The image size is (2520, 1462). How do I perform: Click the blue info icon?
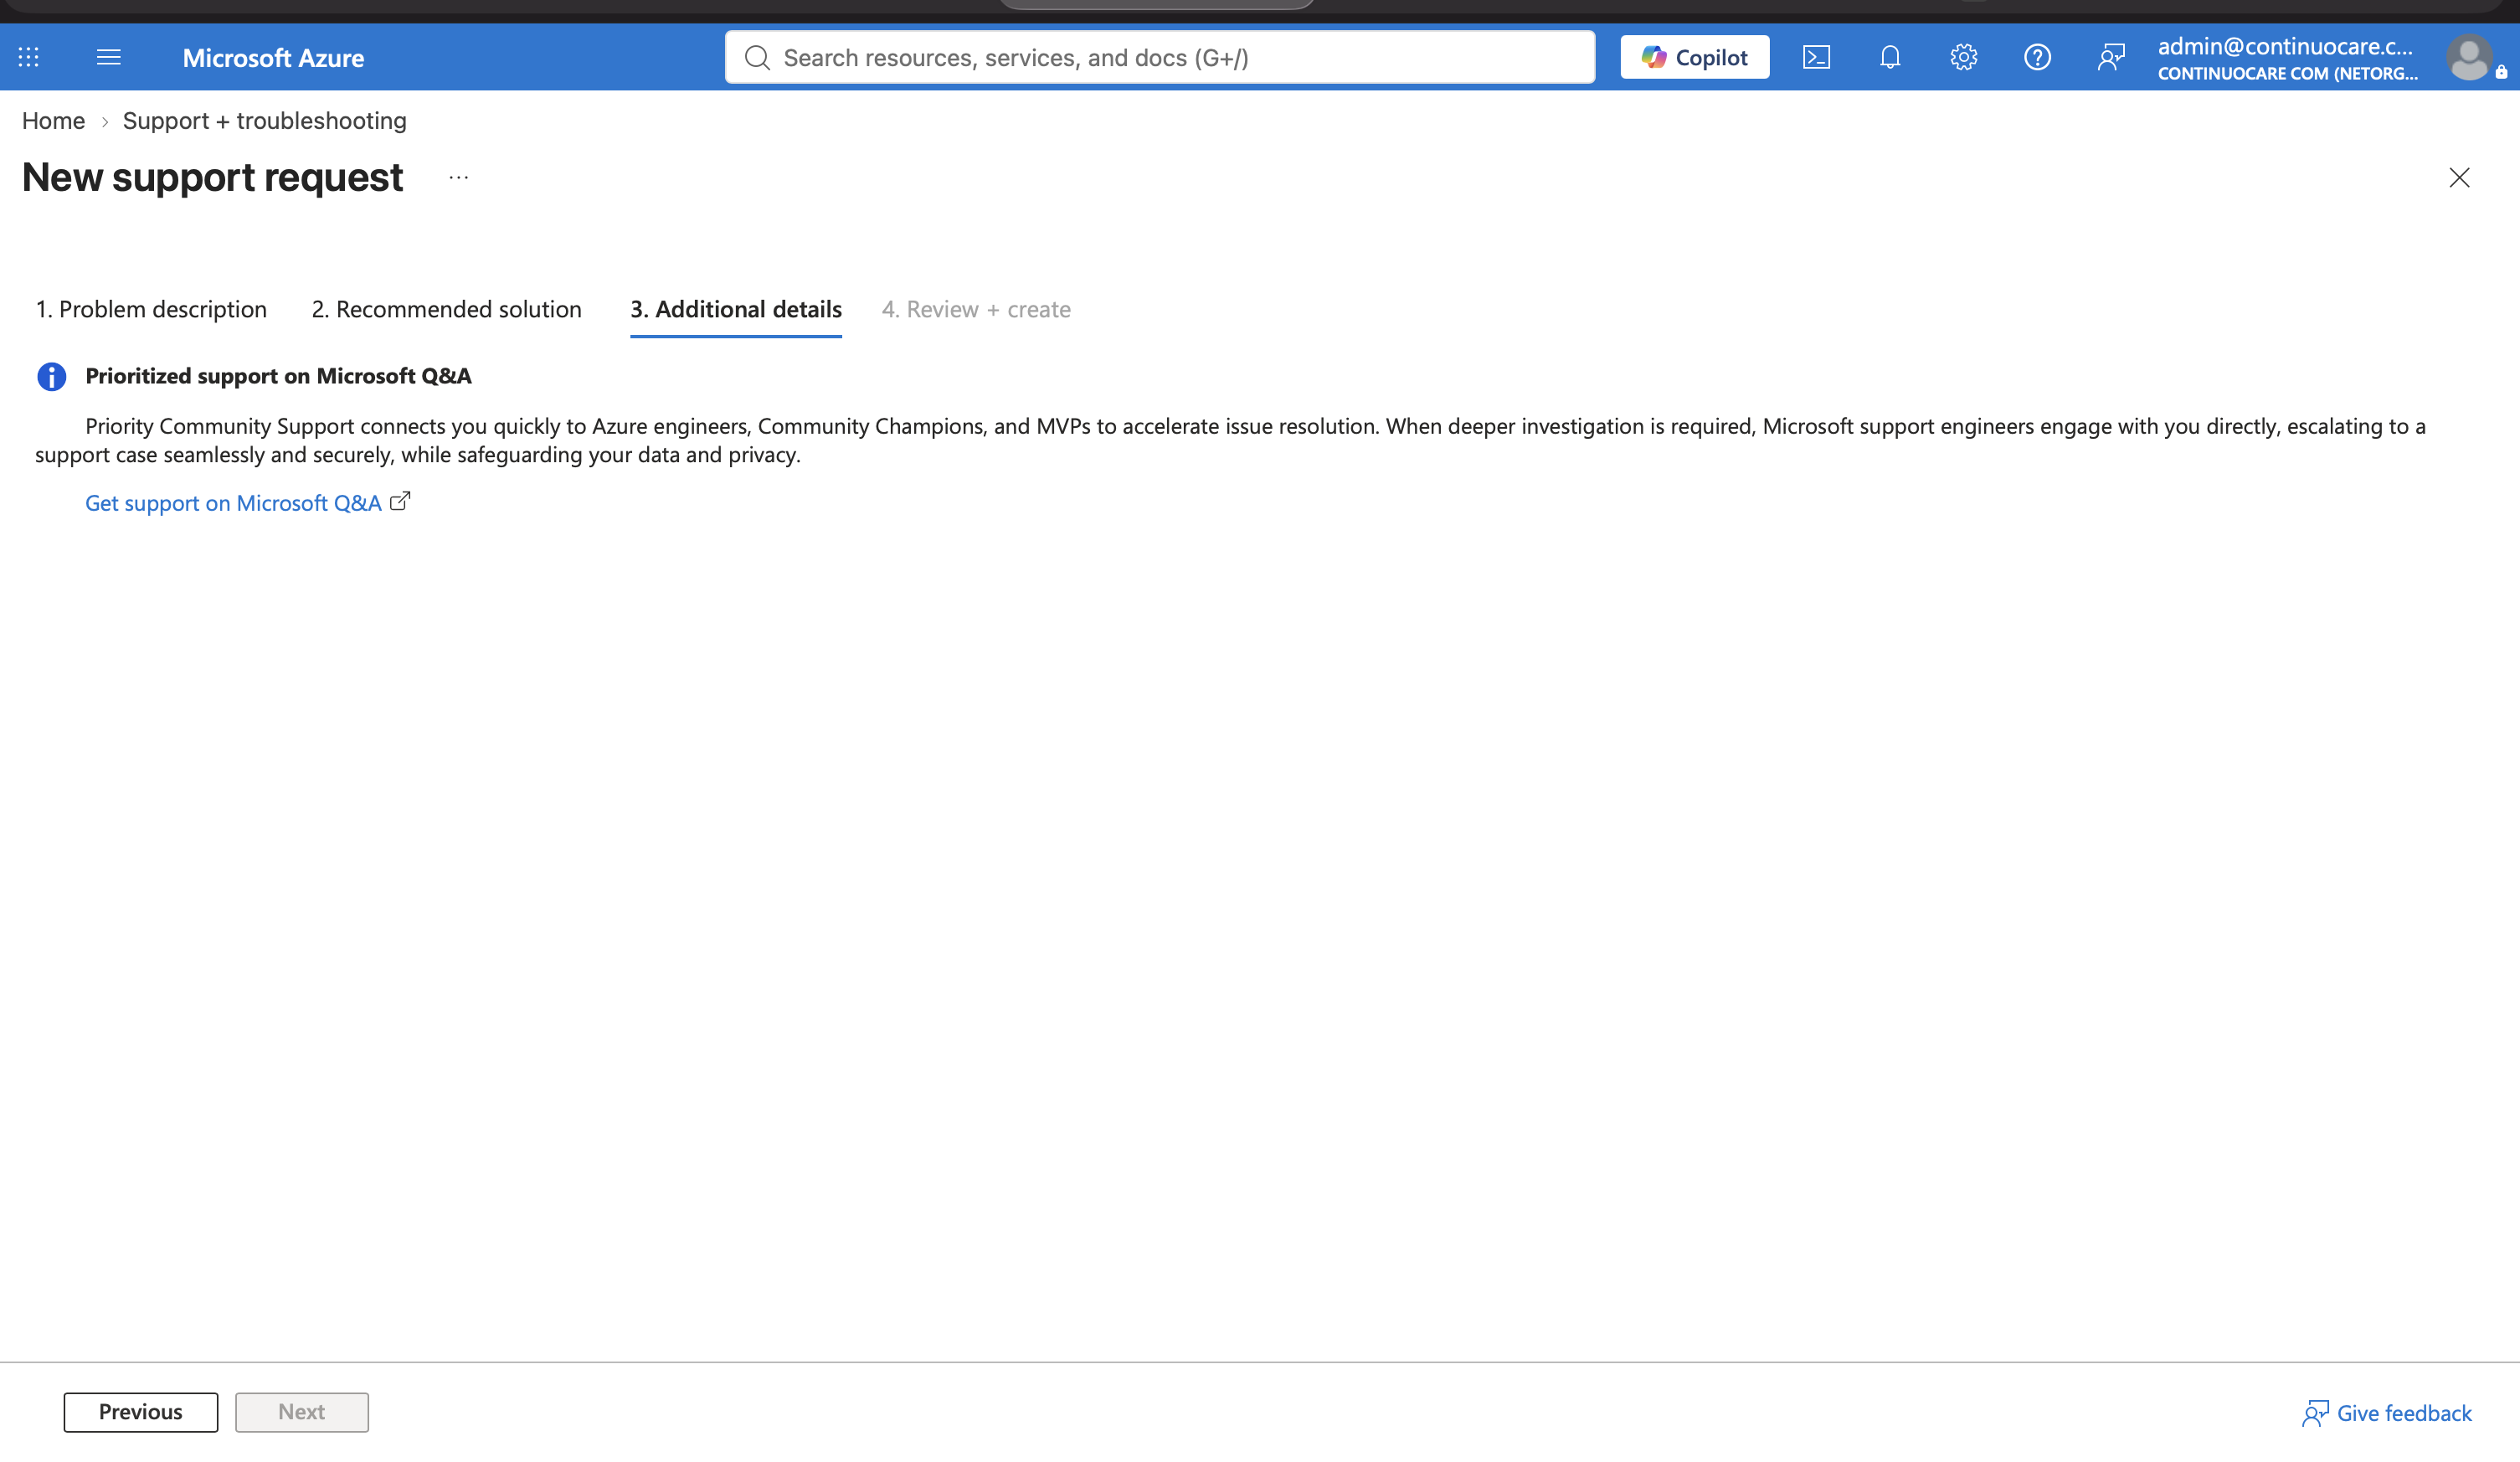click(x=52, y=377)
